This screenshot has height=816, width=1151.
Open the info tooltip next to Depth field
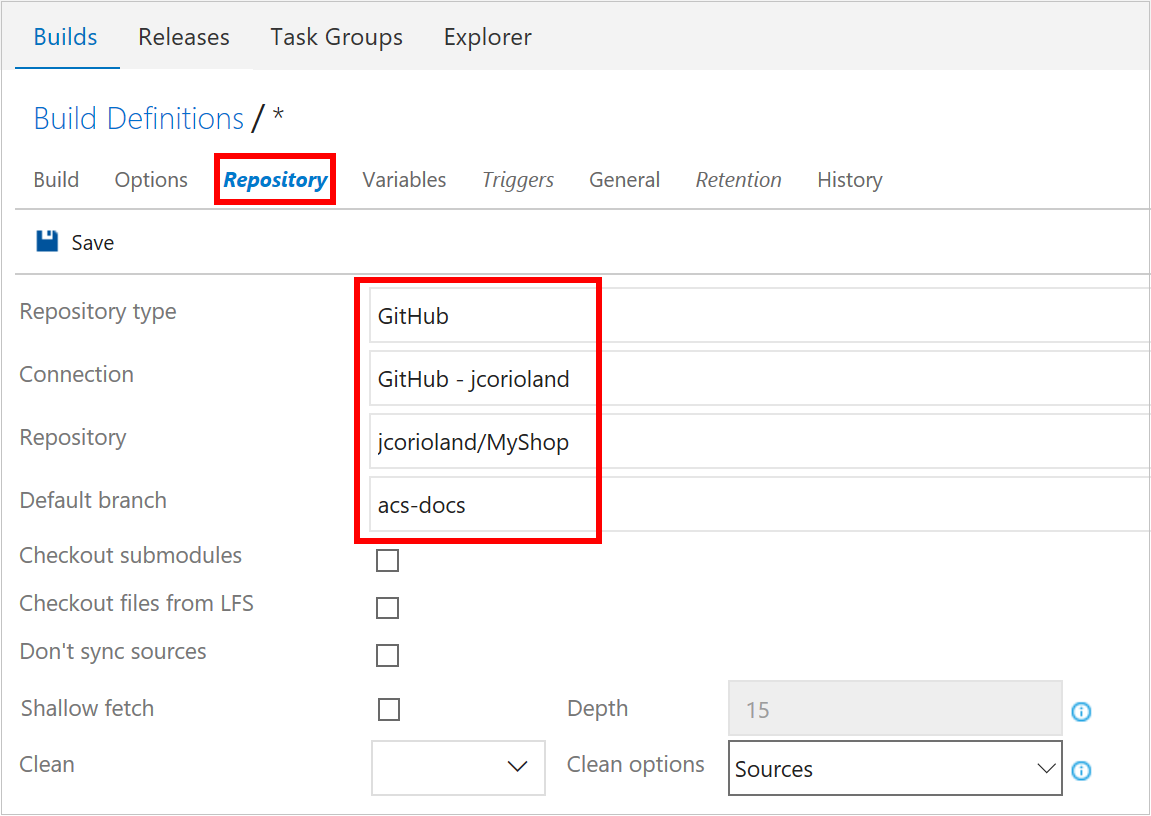[1081, 711]
